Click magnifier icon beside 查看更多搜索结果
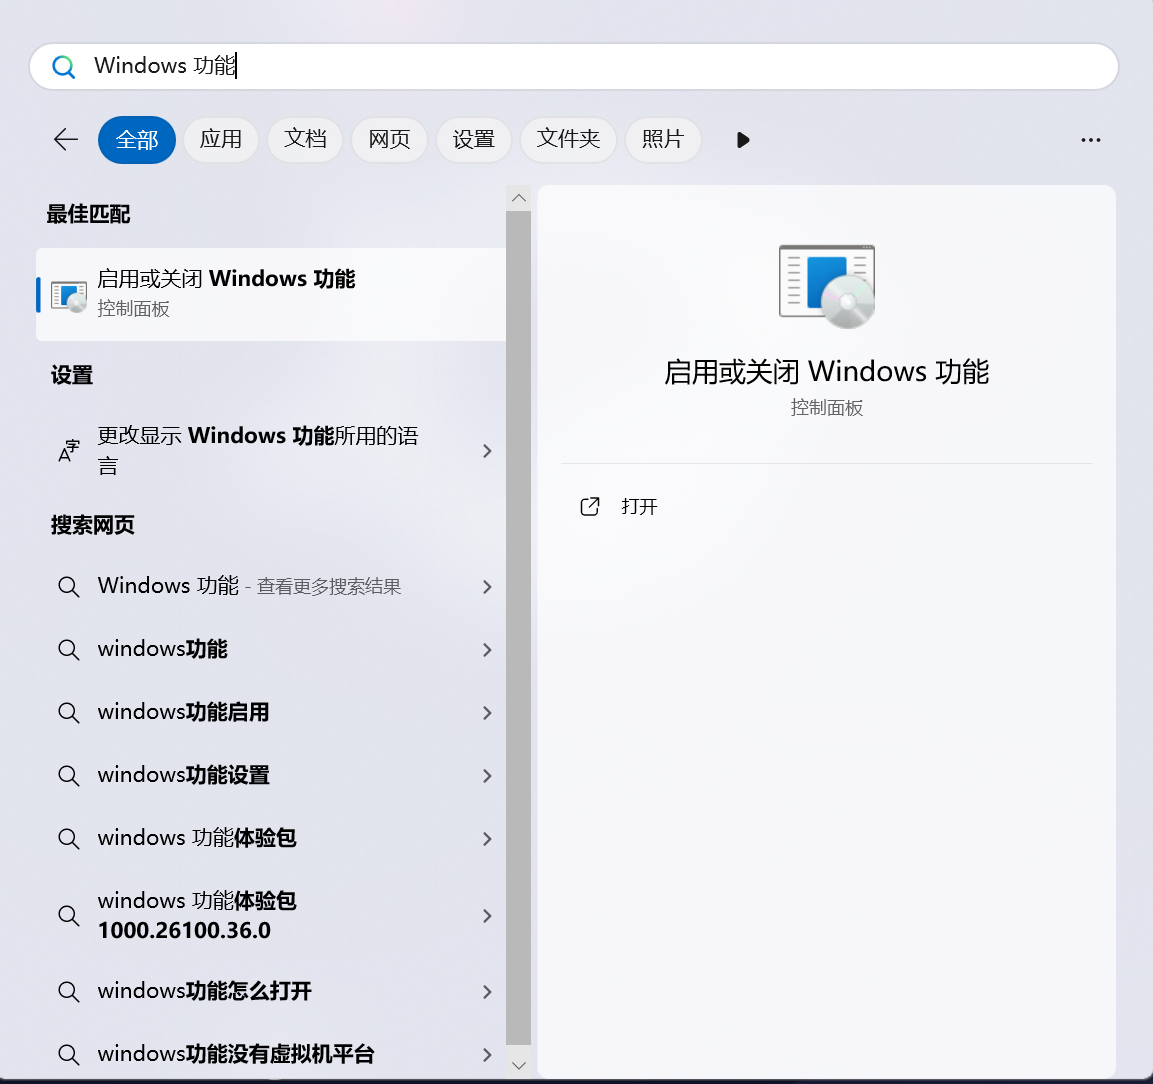Screen dimensions: 1153x1084 pyautogui.click(x=68, y=587)
